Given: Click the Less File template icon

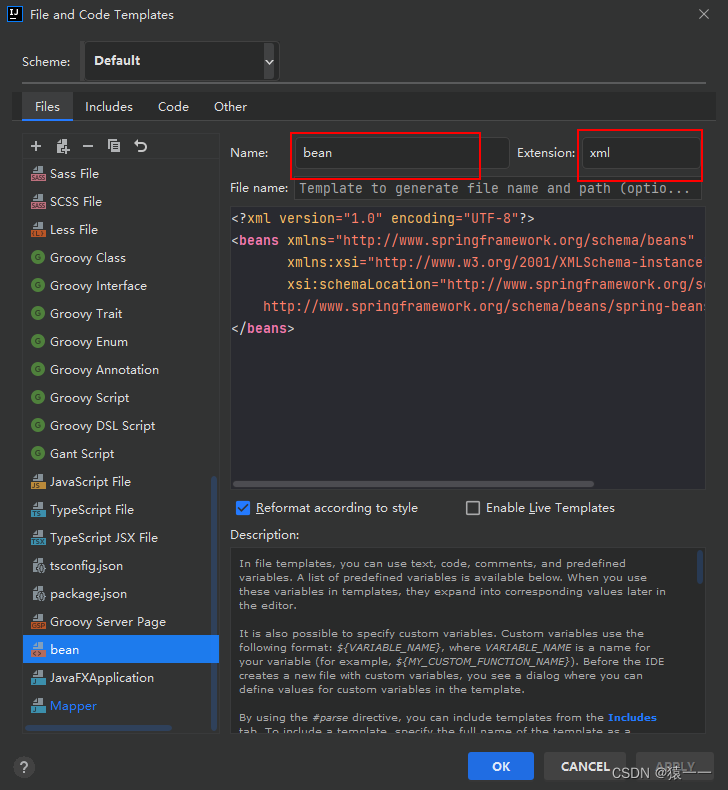Looking at the screenshot, I should [38, 230].
